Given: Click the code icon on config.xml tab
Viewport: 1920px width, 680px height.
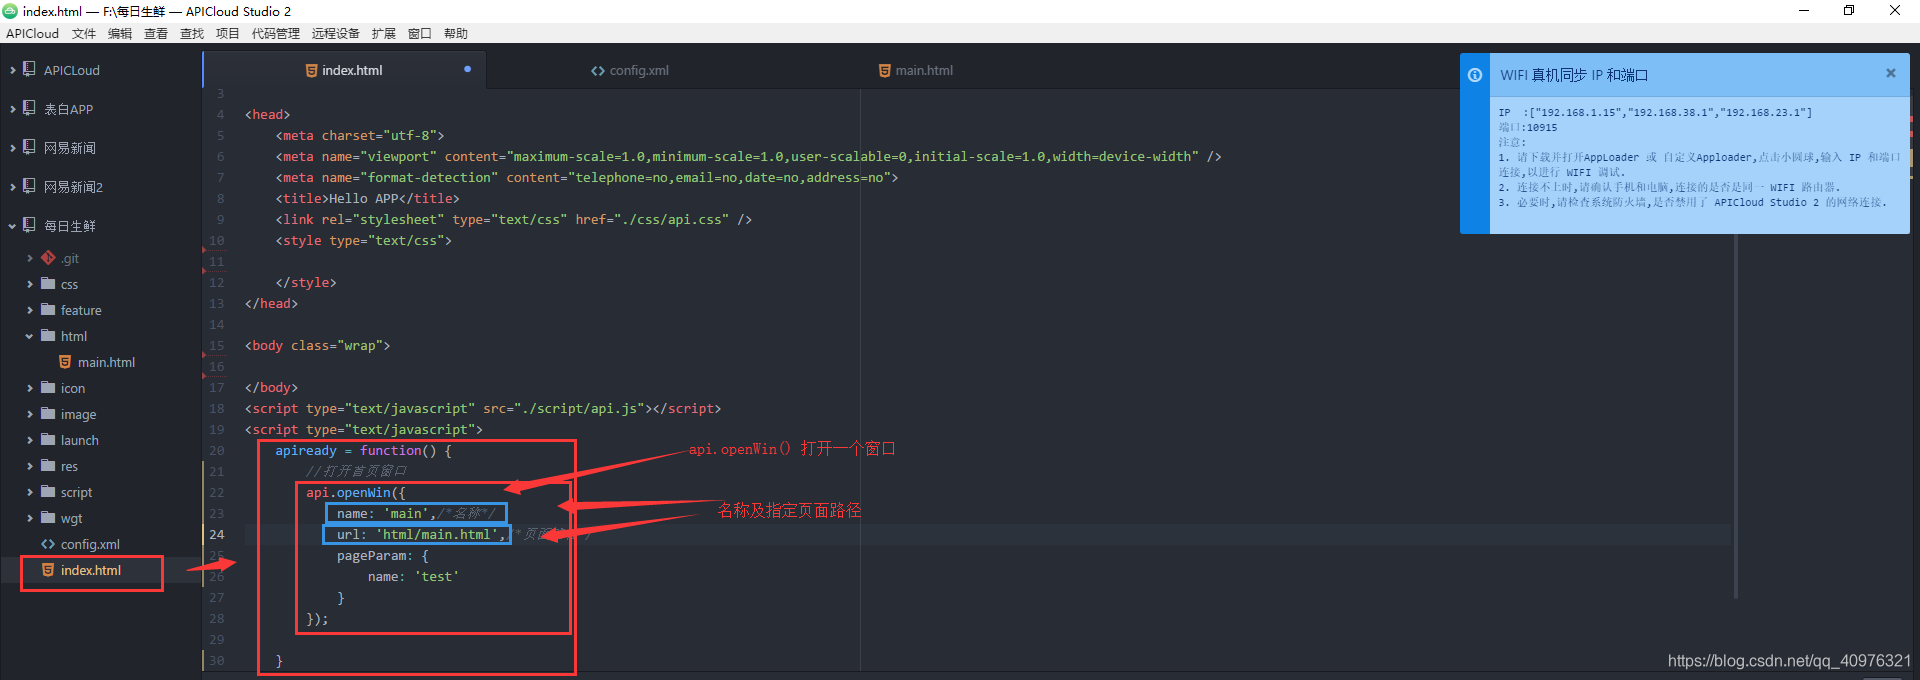Looking at the screenshot, I should click(598, 70).
